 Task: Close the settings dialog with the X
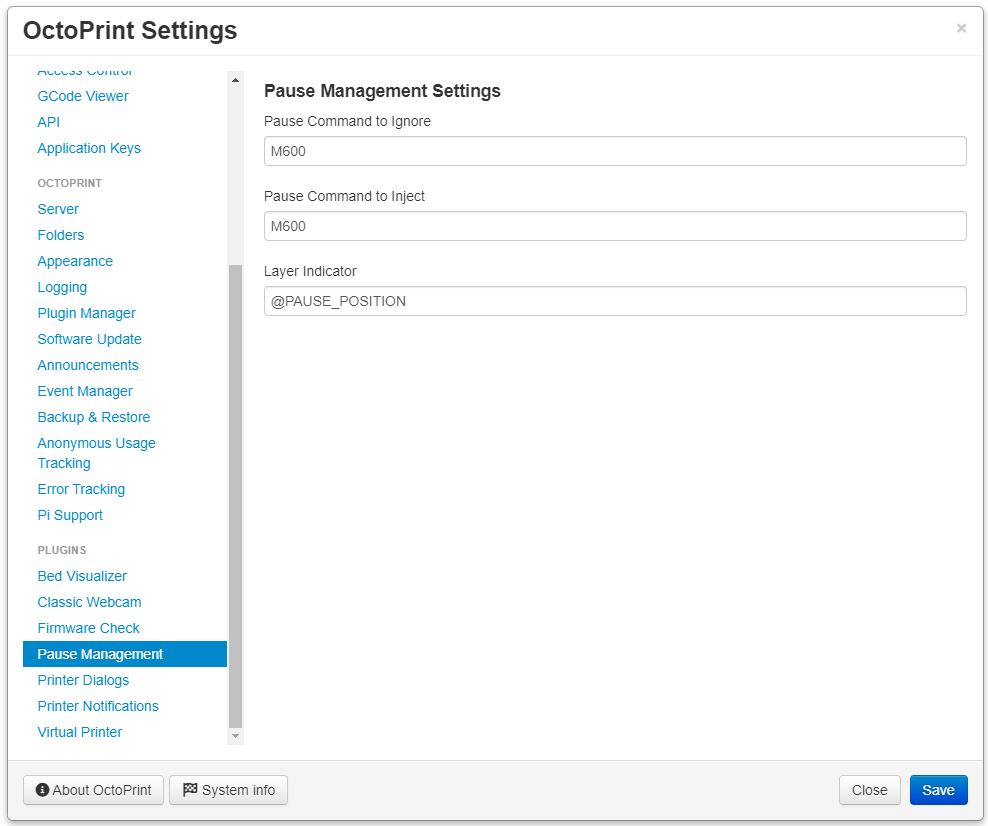961,28
